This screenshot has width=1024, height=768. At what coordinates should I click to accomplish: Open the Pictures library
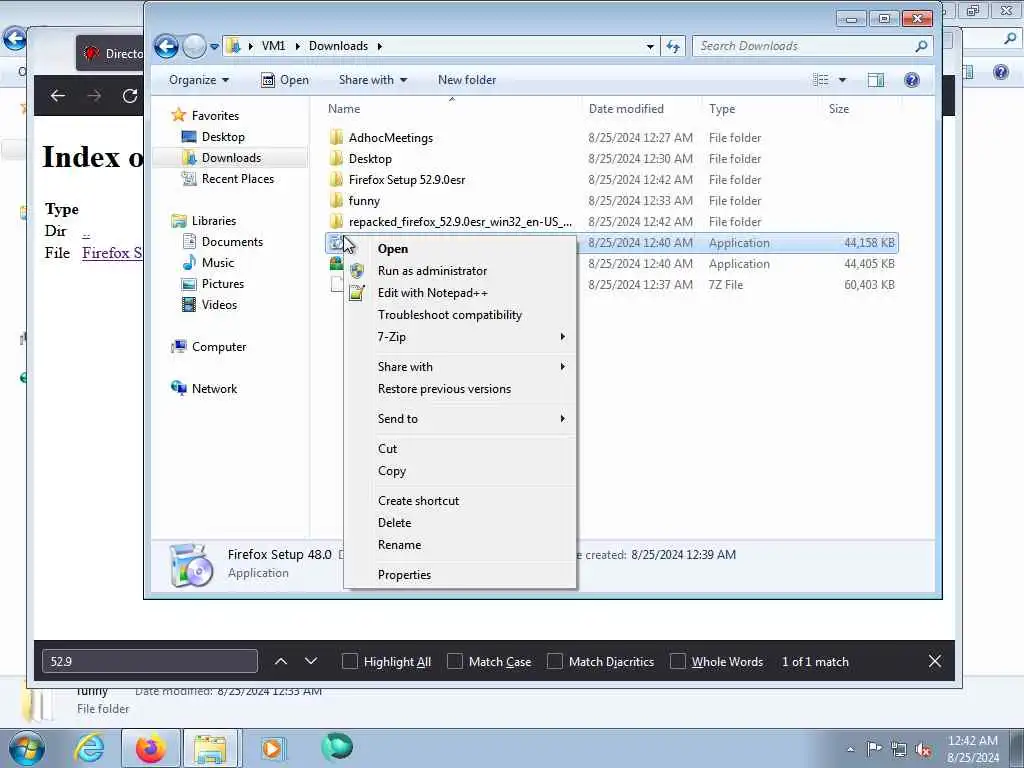[x=212, y=283]
